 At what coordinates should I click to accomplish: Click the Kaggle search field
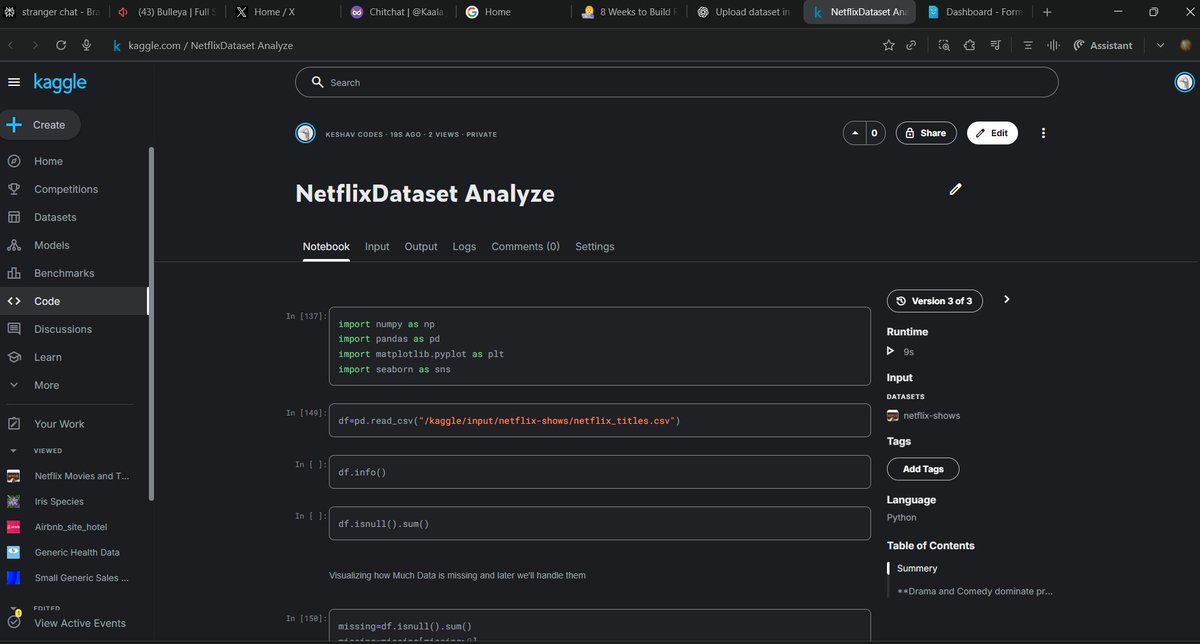(x=676, y=82)
